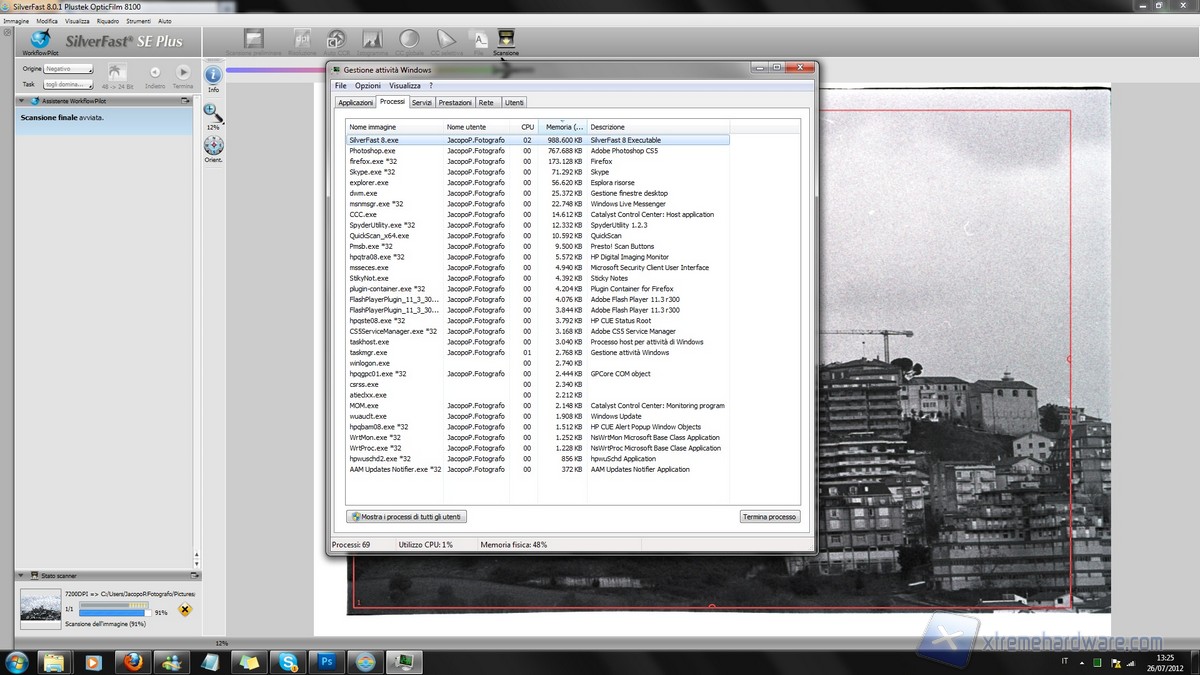
Task: Open the Risoluzione toolbar icon
Action: coord(303,40)
